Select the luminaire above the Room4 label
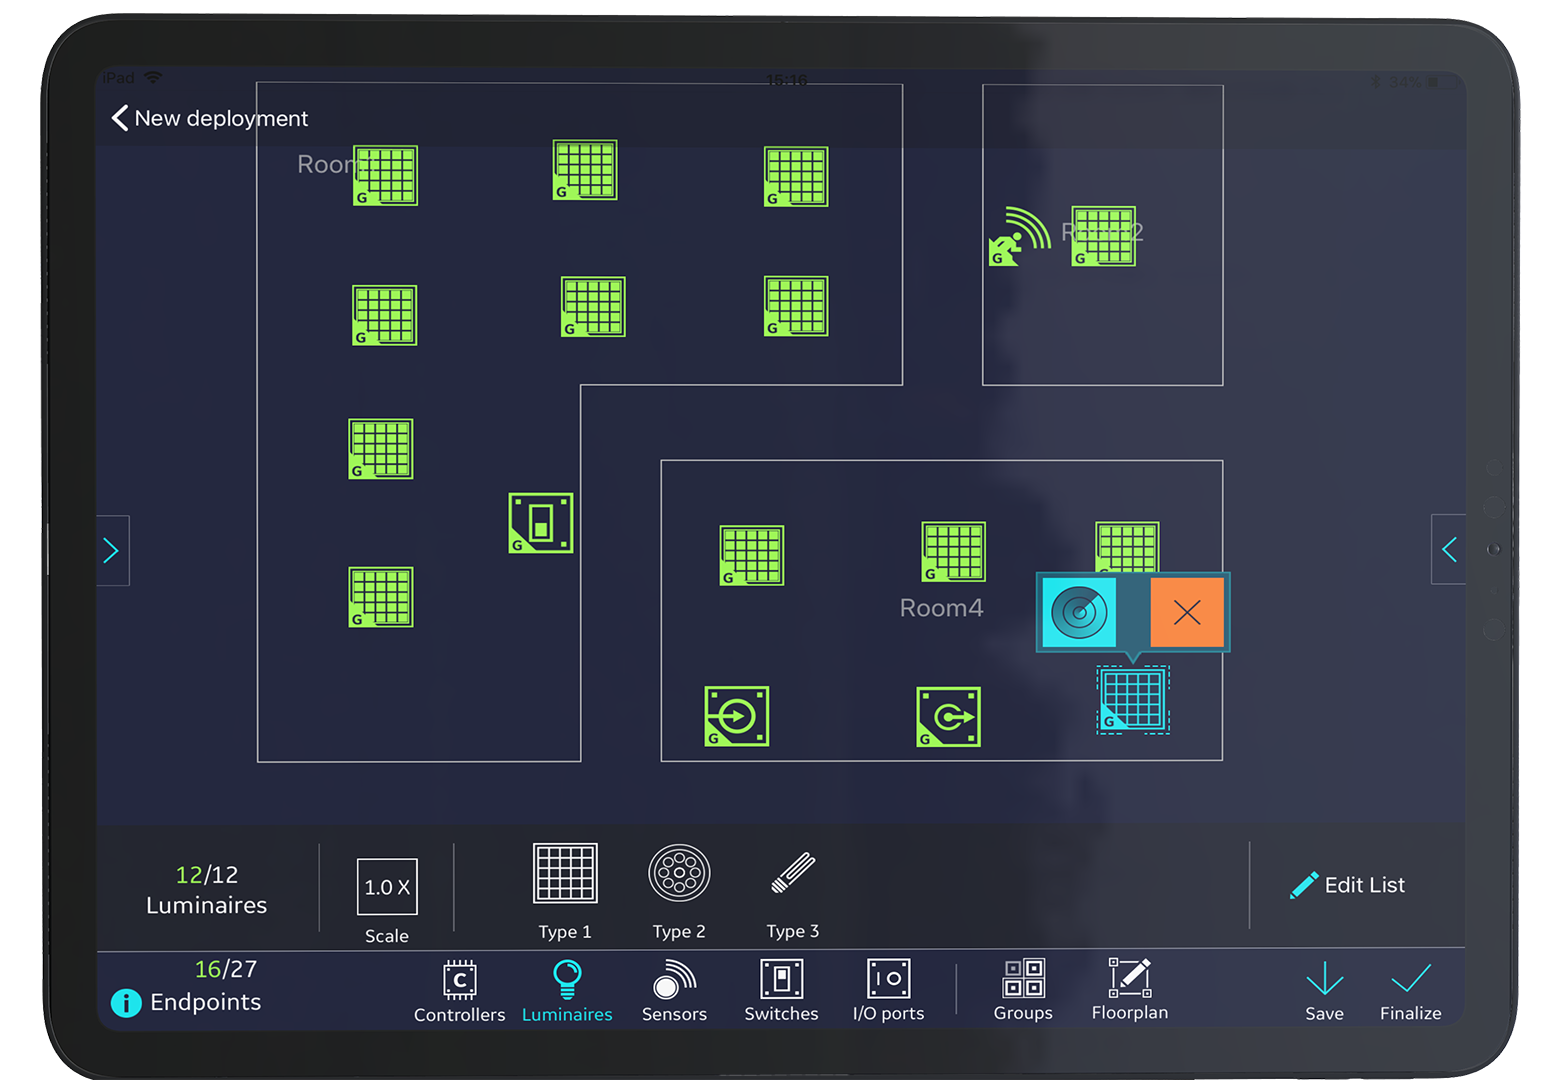 pyautogui.click(x=953, y=551)
